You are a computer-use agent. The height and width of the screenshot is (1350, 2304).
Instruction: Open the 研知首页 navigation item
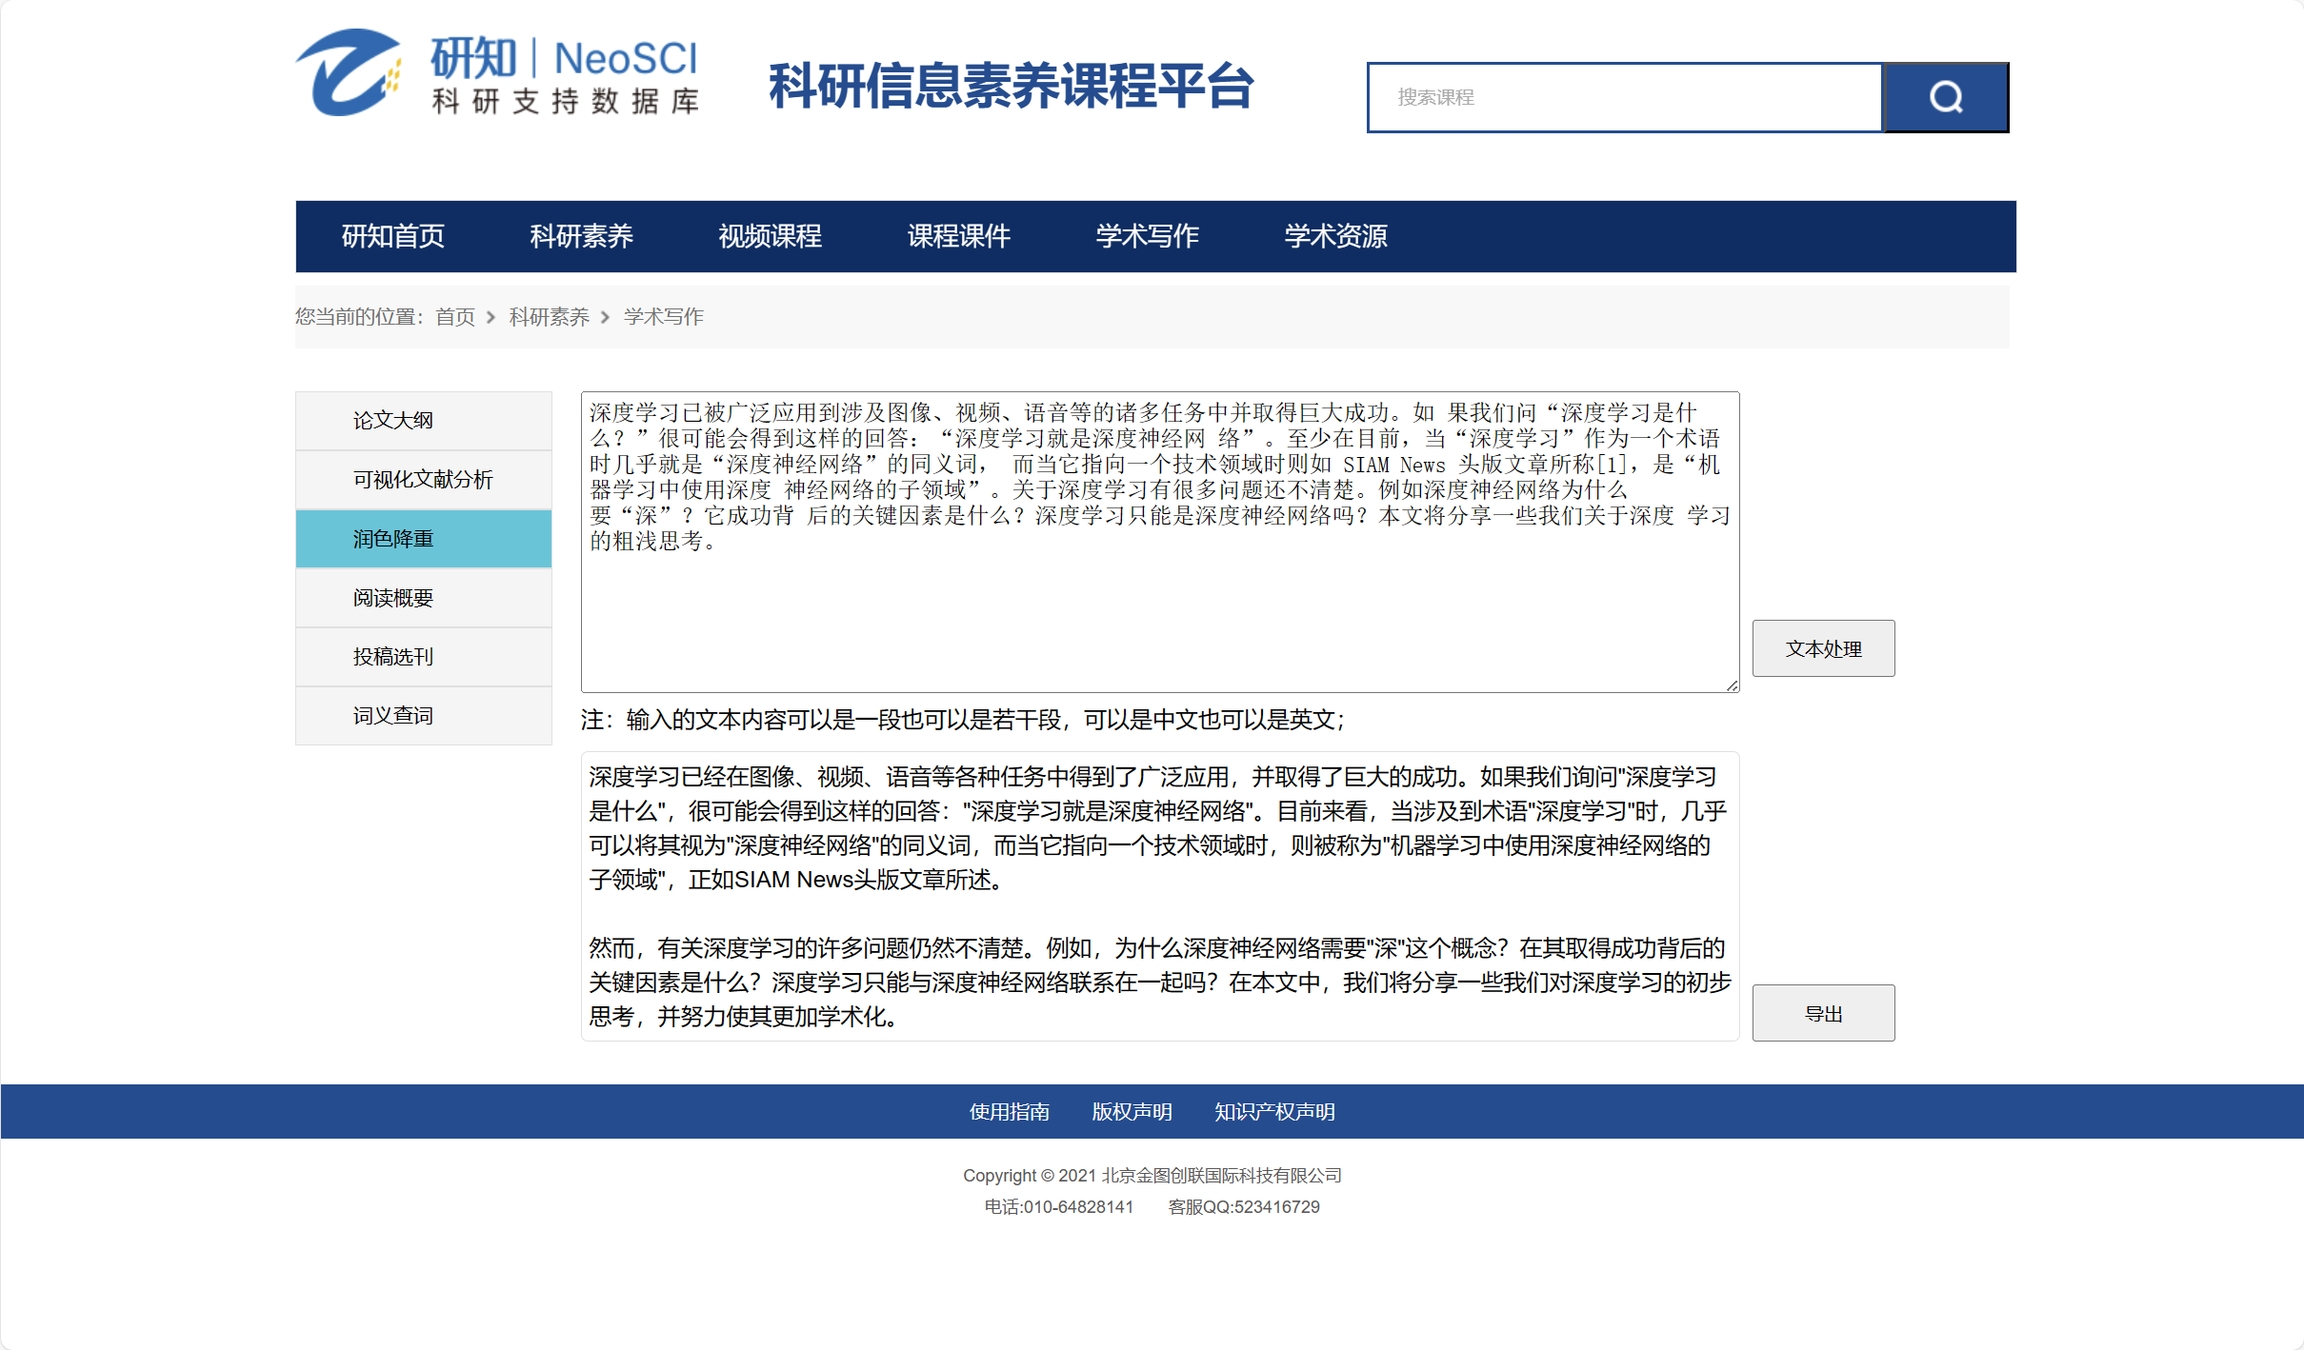(x=393, y=236)
